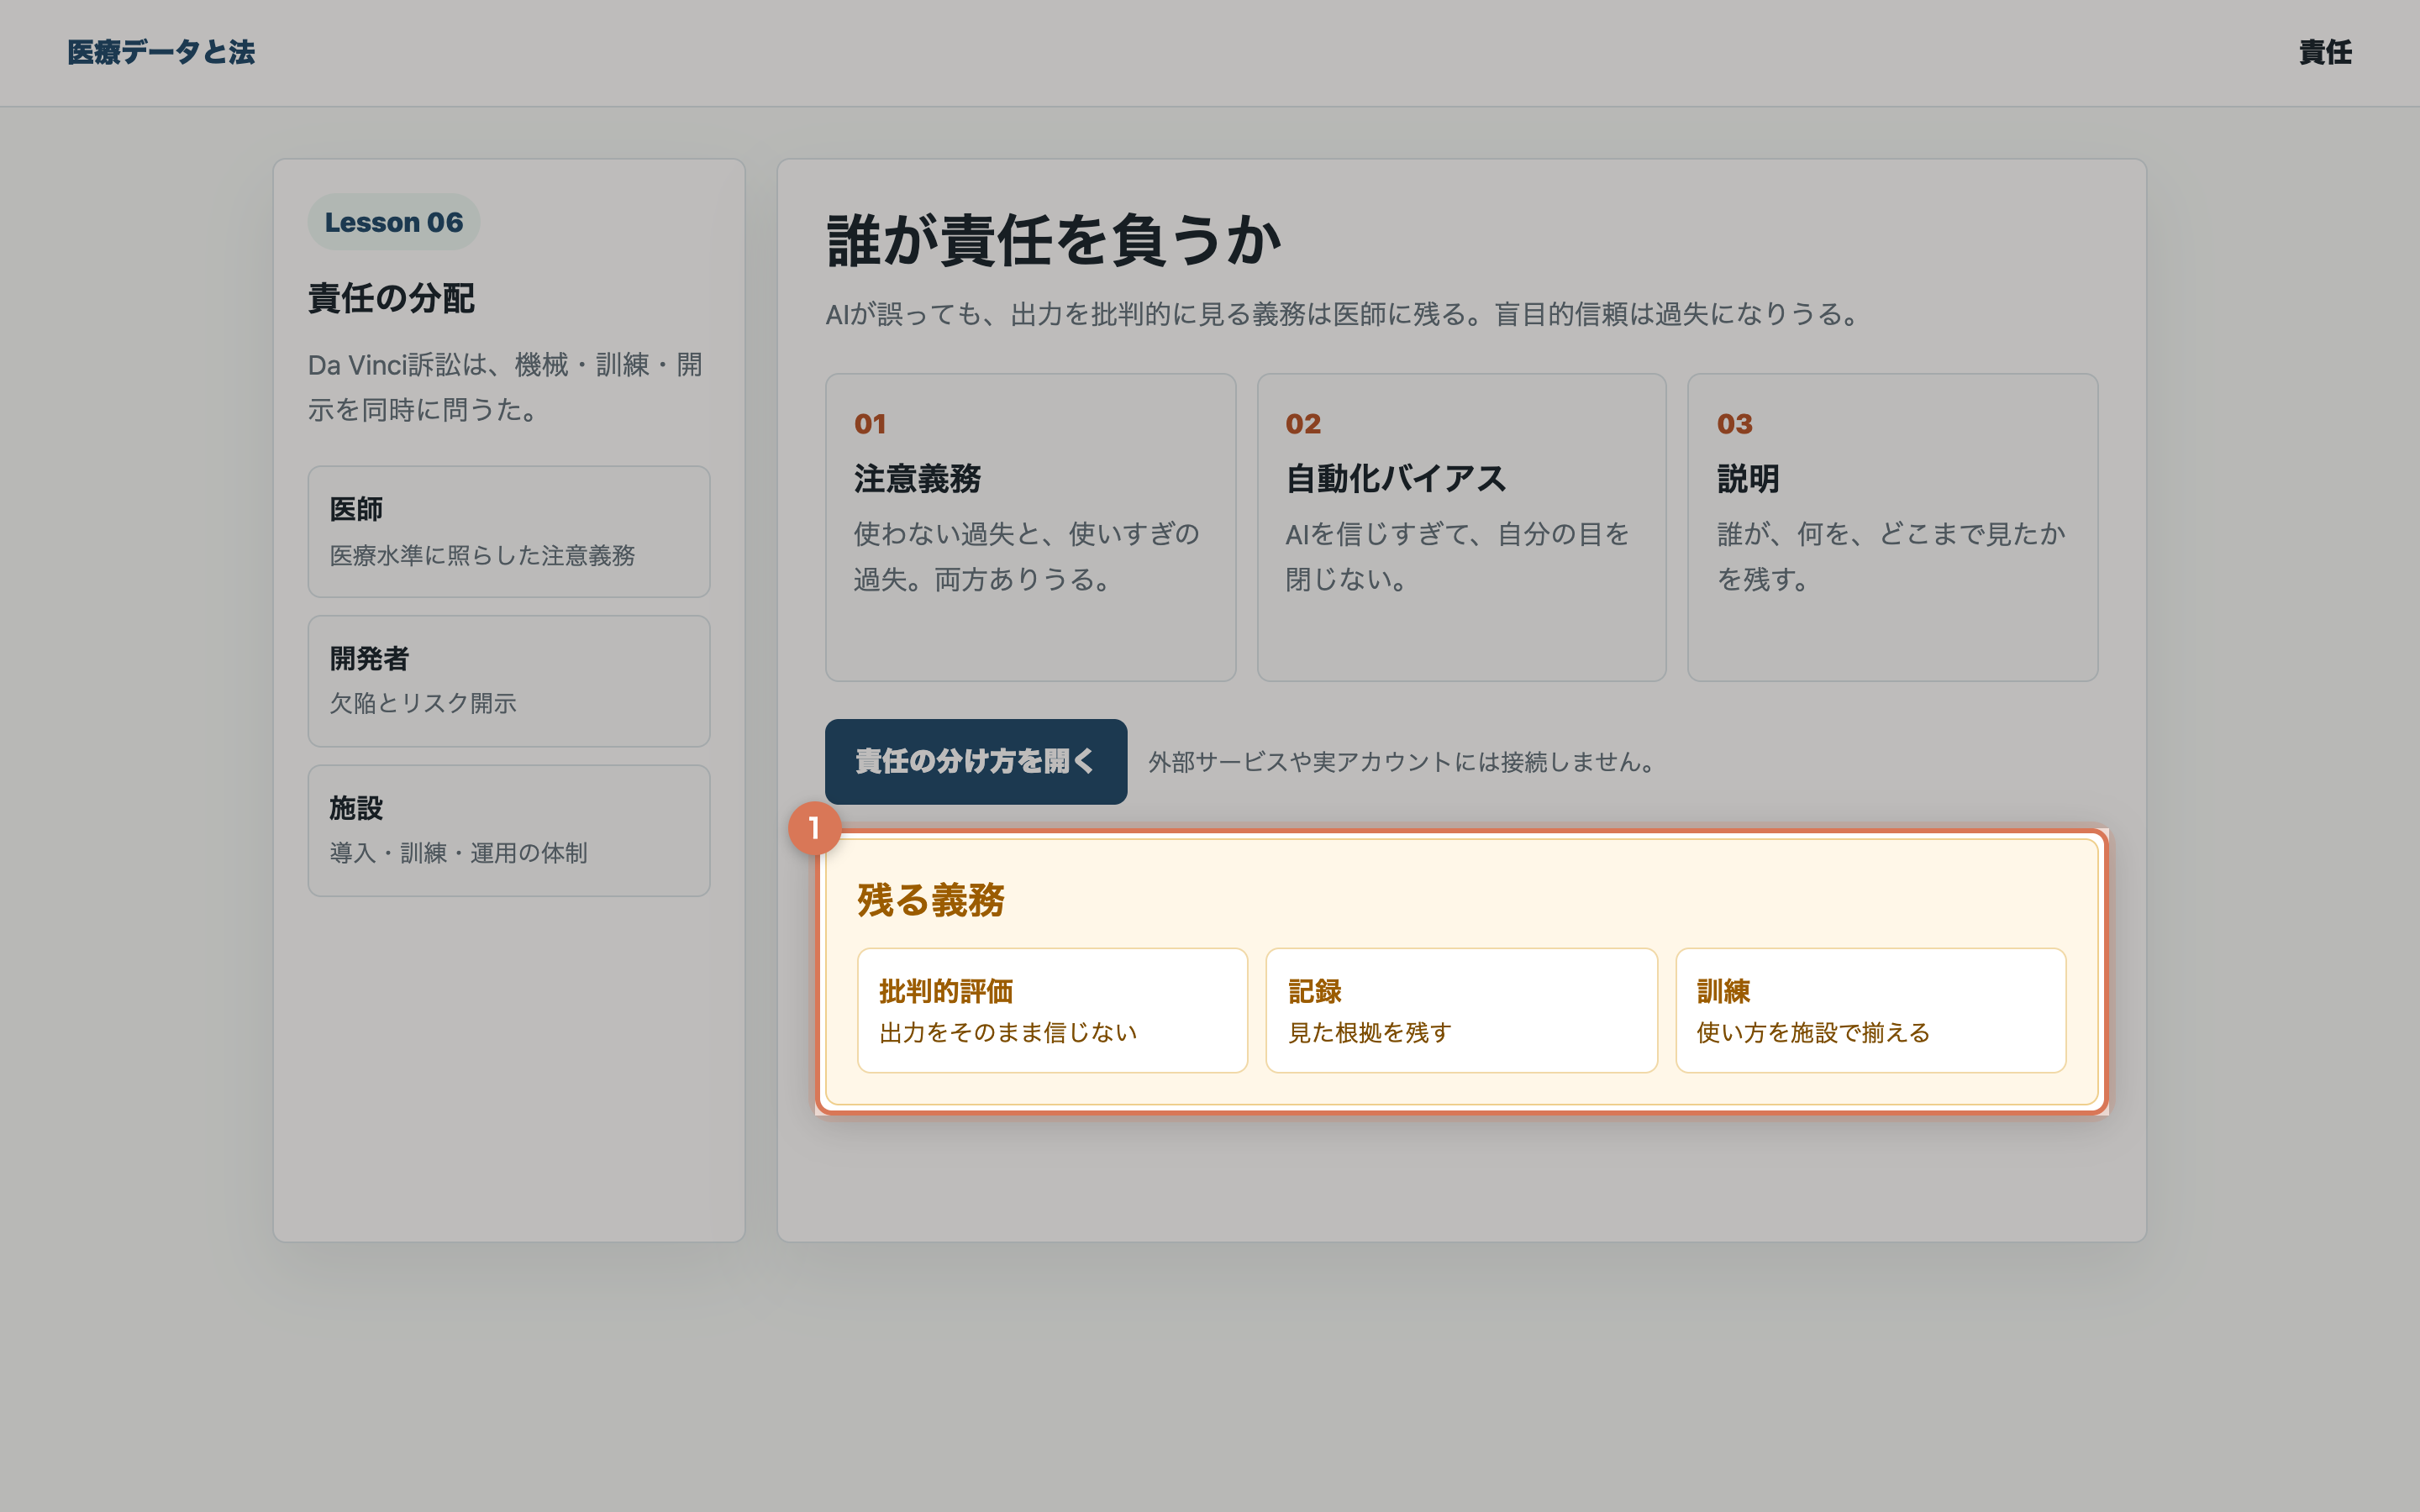This screenshot has height=1512, width=2420.
Task: Open the 03 説明 card
Action: [x=1892, y=528]
